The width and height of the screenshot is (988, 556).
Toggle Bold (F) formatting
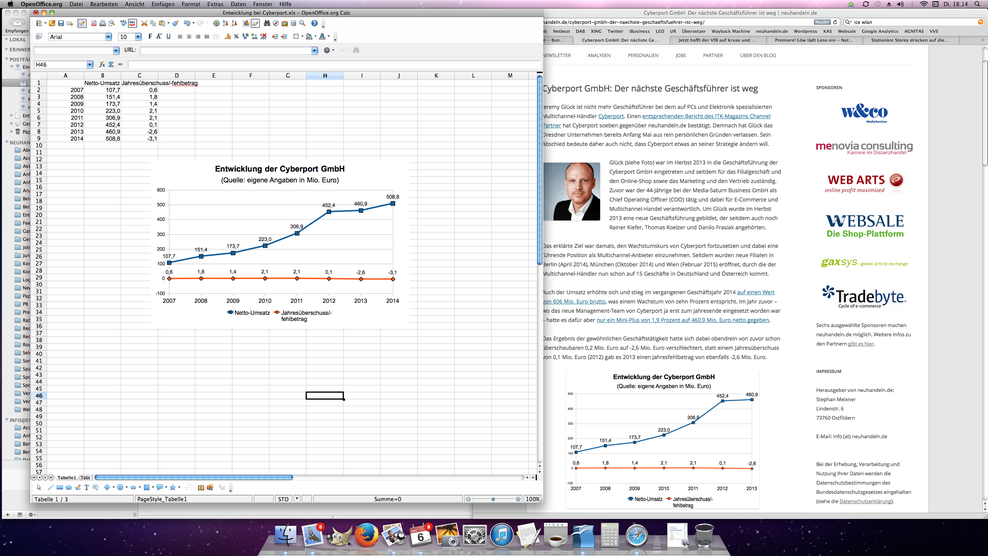[x=150, y=37]
